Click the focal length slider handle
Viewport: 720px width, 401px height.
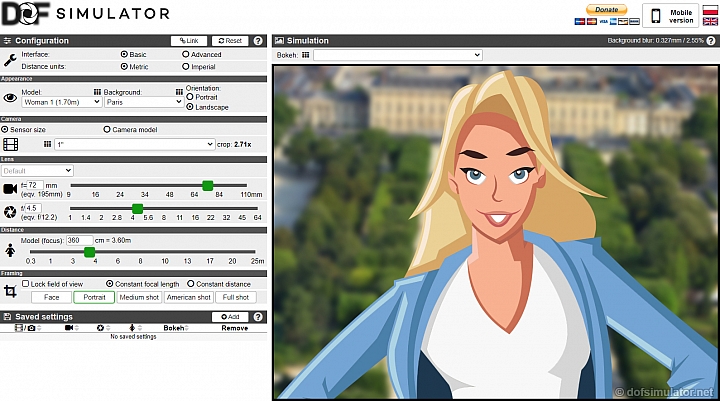[x=208, y=186]
